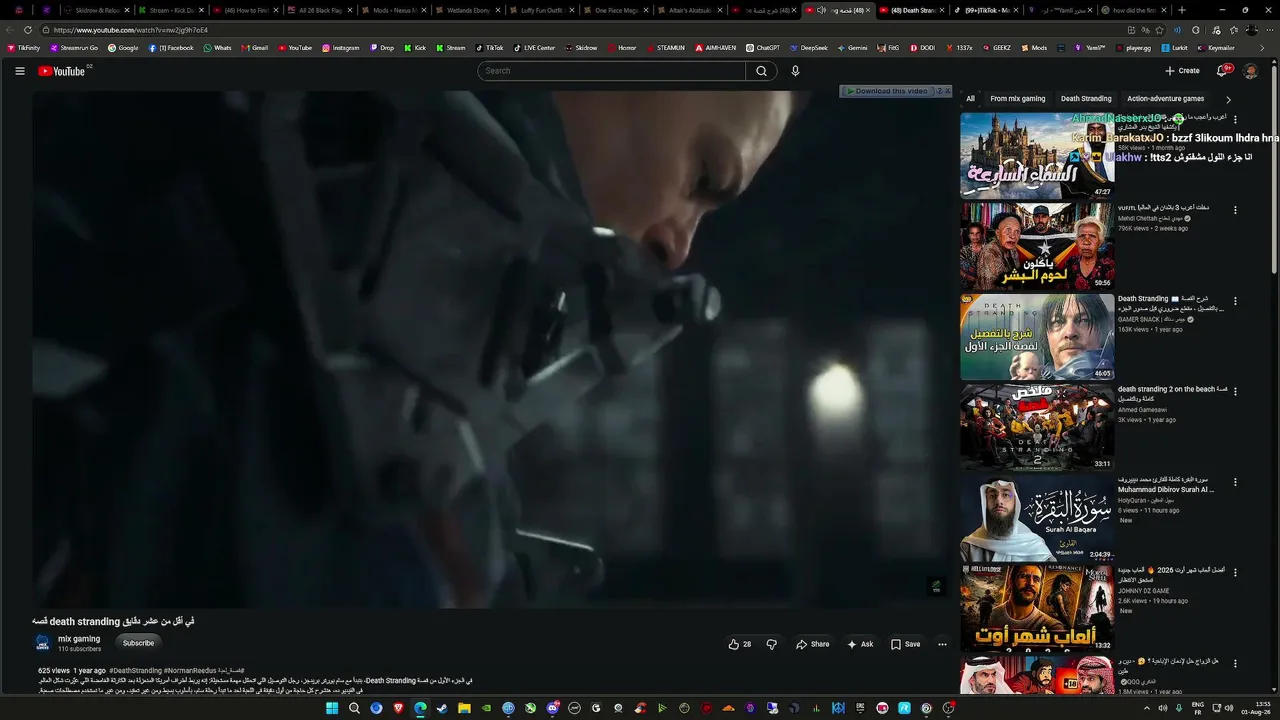Select the Death Stranding filter chip
This screenshot has width=1280, height=720.
point(1086,99)
